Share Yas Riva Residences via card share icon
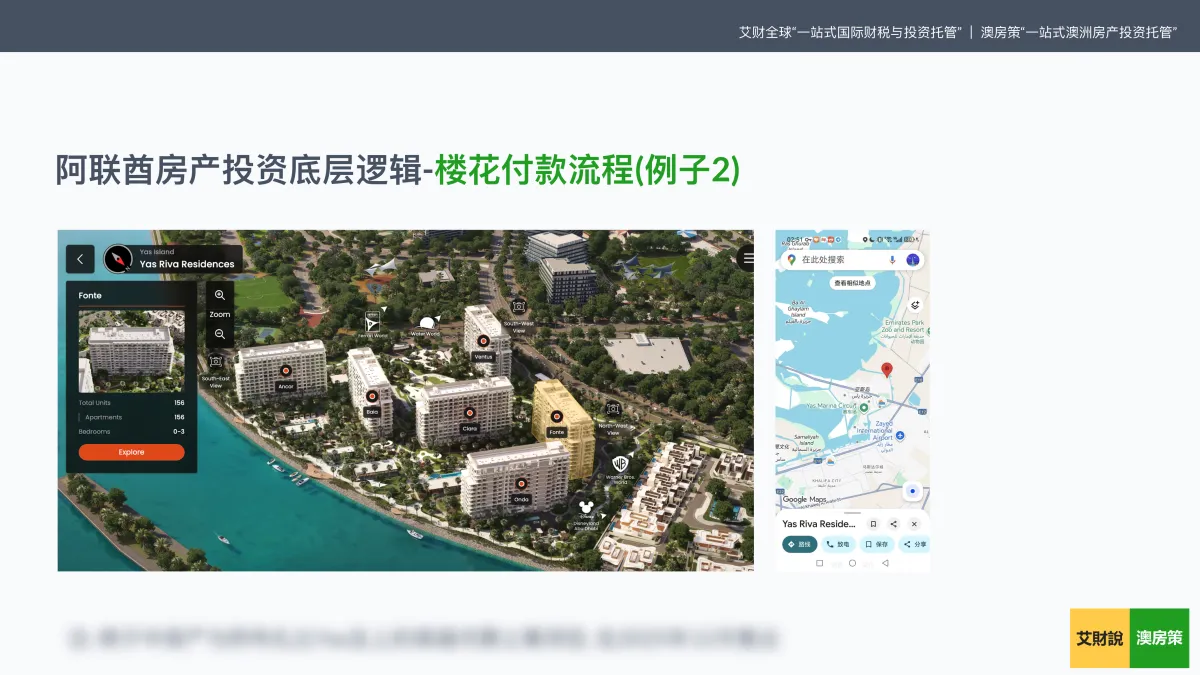 (x=893, y=524)
